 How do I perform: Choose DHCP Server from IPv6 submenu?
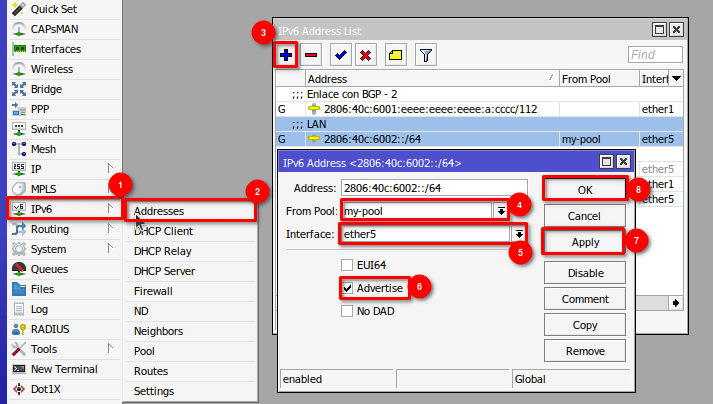(x=164, y=271)
